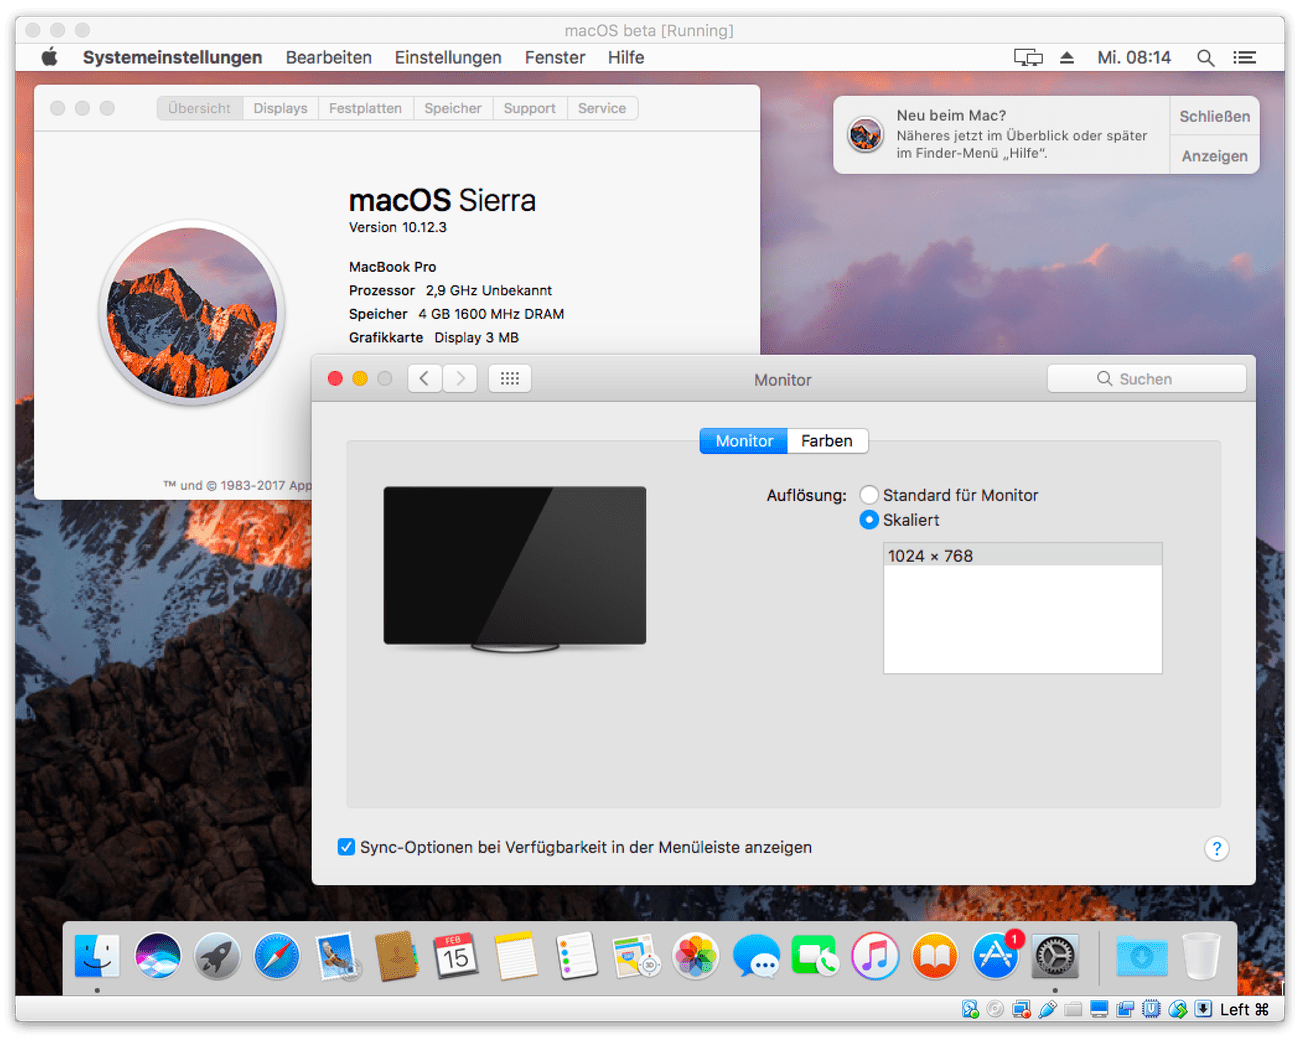Show all preferences grid button
The height and width of the screenshot is (1037, 1300).
tap(510, 378)
